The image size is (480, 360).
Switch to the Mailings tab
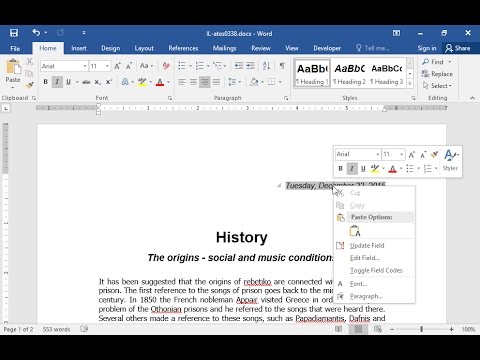tap(224, 48)
